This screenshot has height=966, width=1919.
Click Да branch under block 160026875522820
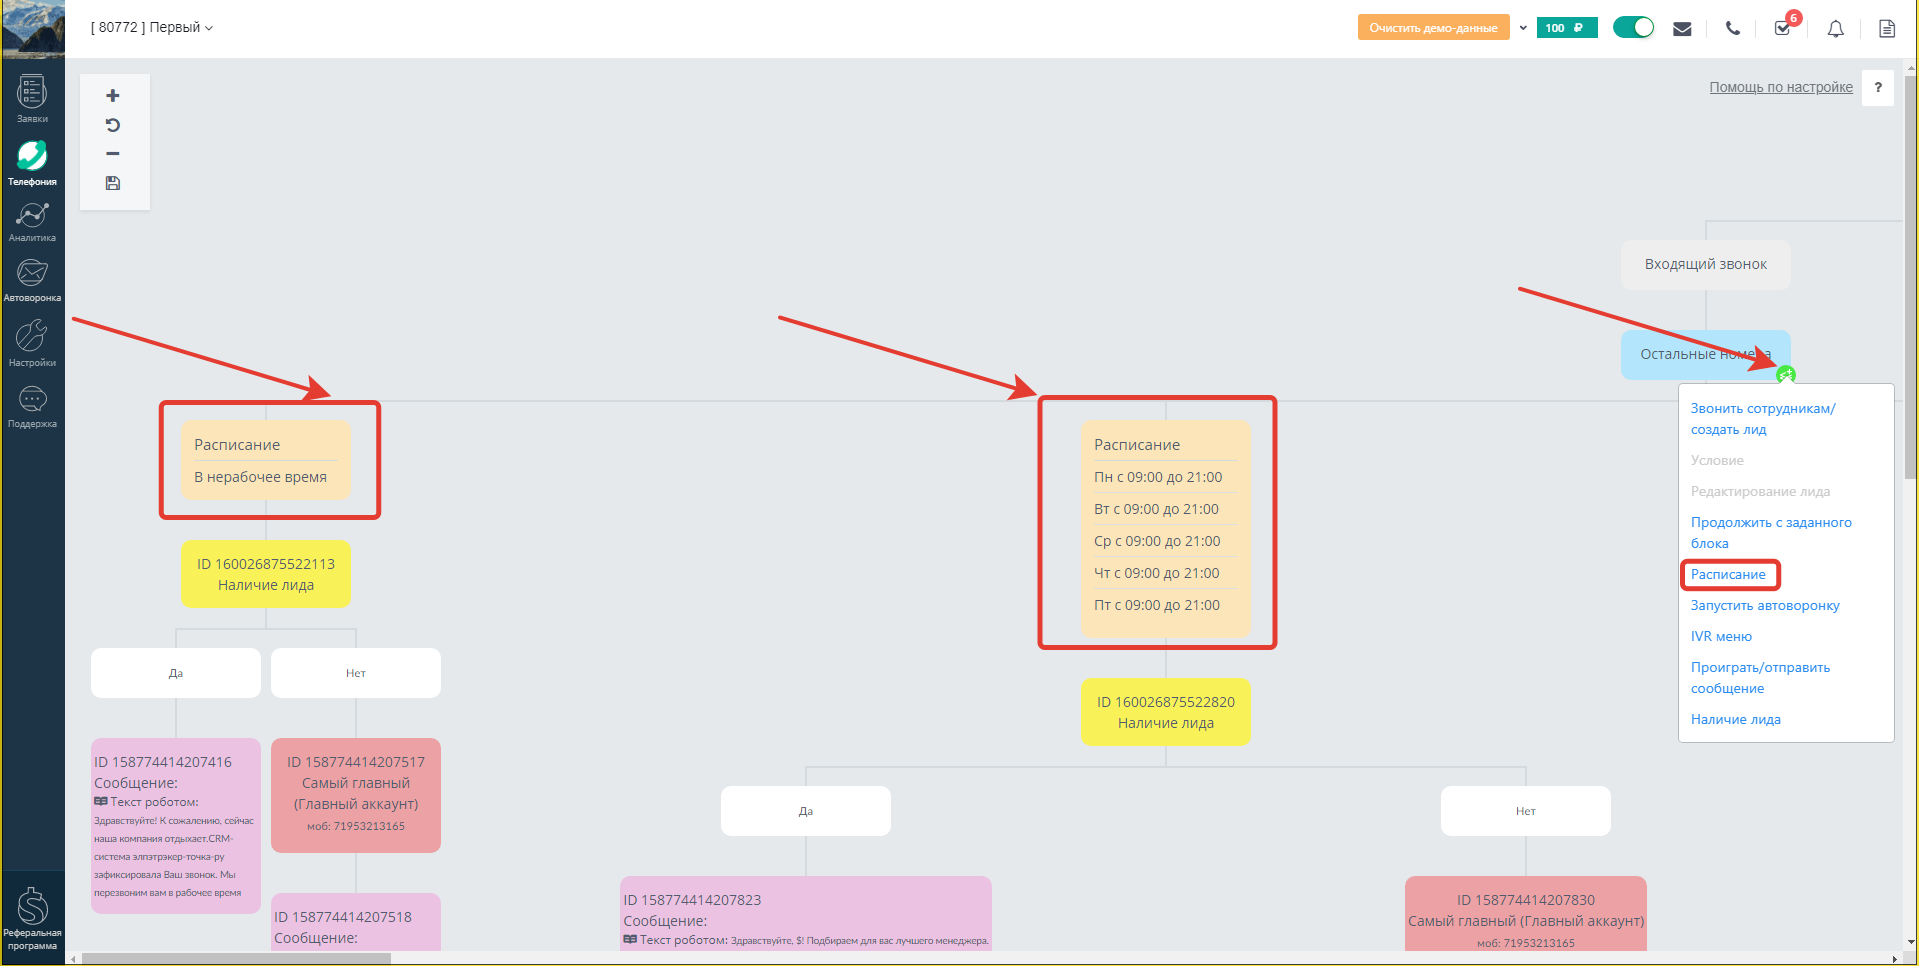(806, 811)
